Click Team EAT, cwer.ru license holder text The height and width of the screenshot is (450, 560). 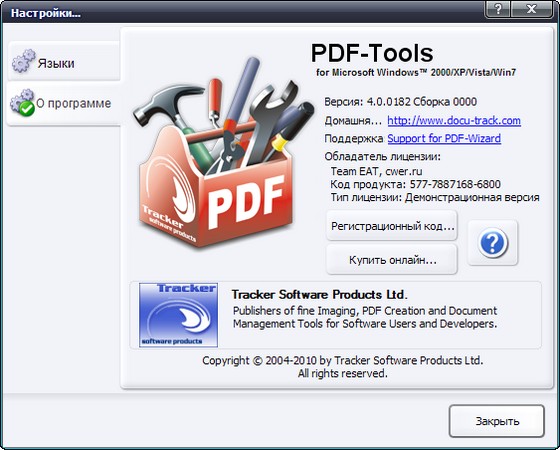pyautogui.click(x=376, y=171)
